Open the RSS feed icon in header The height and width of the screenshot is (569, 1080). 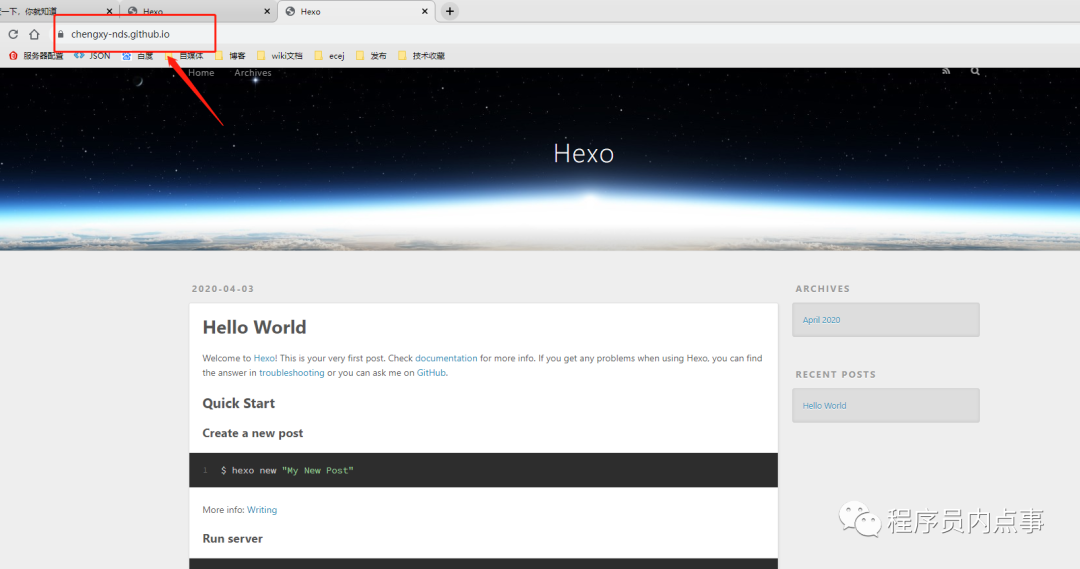(x=946, y=71)
